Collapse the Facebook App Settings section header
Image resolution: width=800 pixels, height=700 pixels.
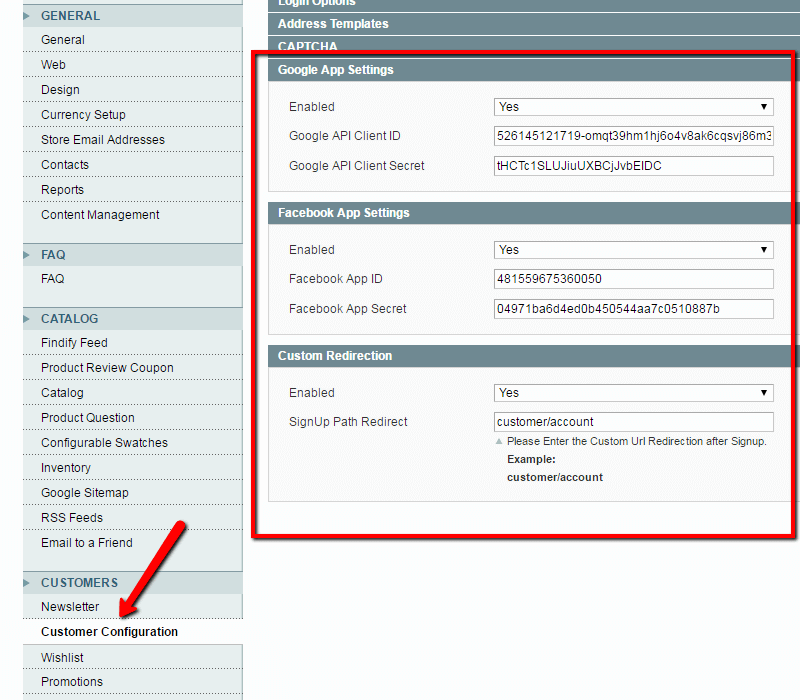[x=344, y=213]
